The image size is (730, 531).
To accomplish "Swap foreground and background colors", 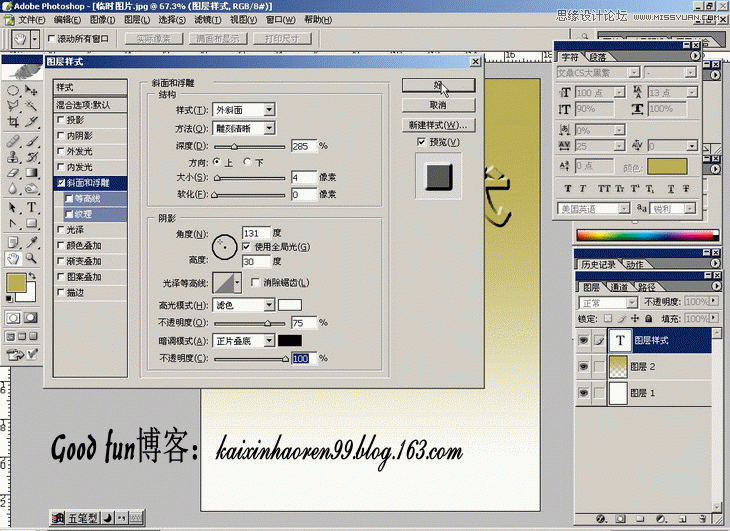I will pyautogui.click(x=32, y=276).
